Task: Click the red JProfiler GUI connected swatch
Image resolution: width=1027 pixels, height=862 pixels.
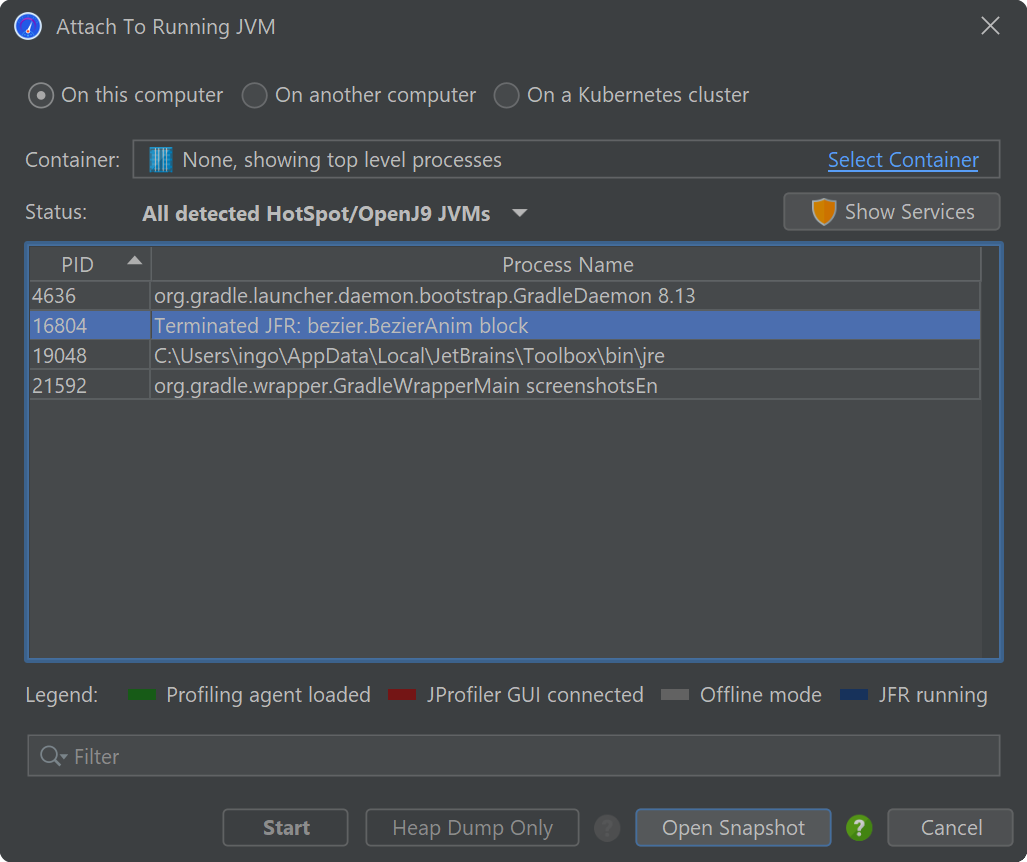Action: point(402,695)
